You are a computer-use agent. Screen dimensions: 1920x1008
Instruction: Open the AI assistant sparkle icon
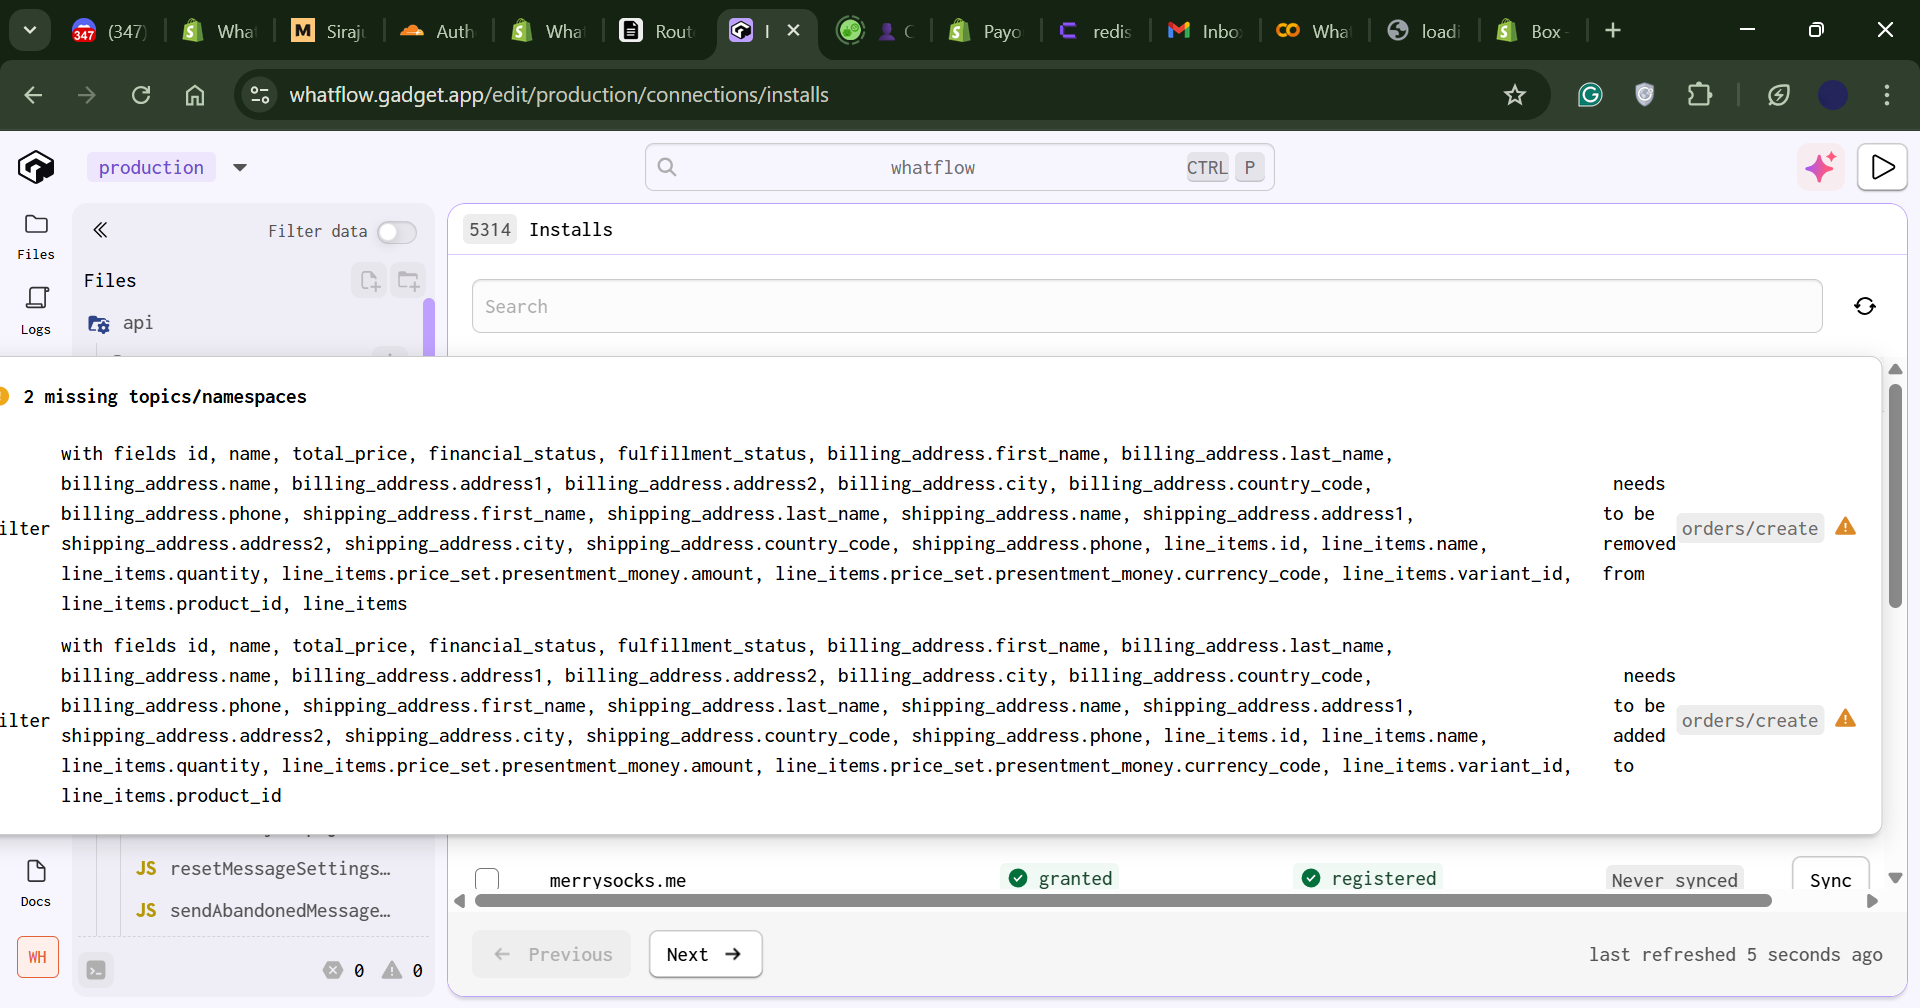pyautogui.click(x=1821, y=167)
